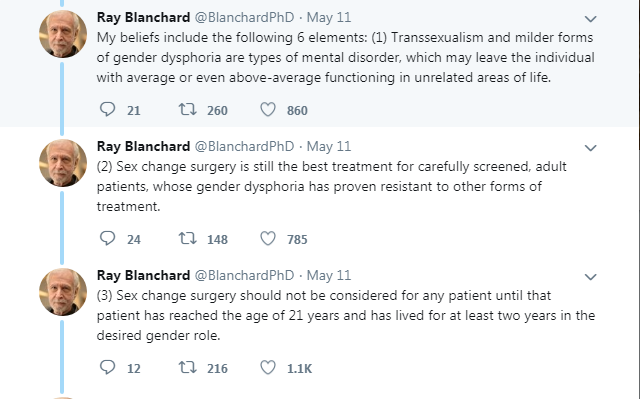Expand the chevron menu on tweet (2)
Screen dimensions: 640x399
click(x=591, y=148)
